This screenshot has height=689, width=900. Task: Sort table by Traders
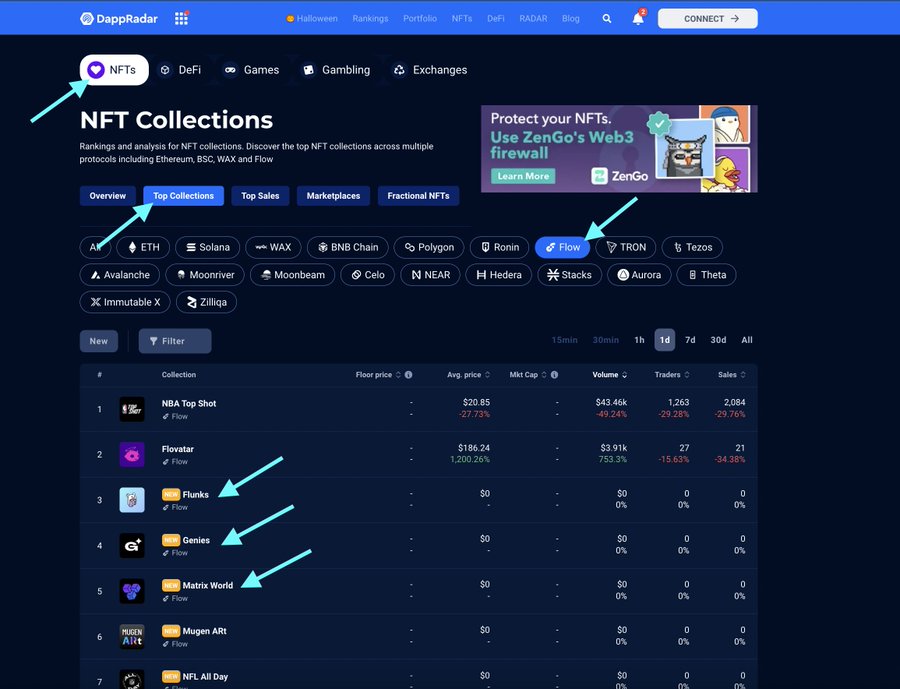(x=672, y=374)
